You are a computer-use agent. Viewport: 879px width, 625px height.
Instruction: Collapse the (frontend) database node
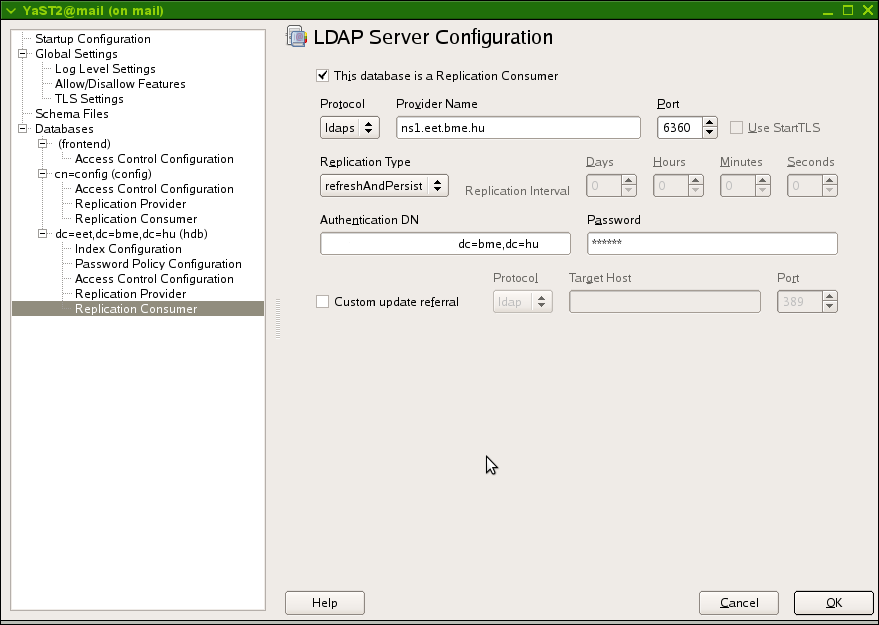(43, 143)
